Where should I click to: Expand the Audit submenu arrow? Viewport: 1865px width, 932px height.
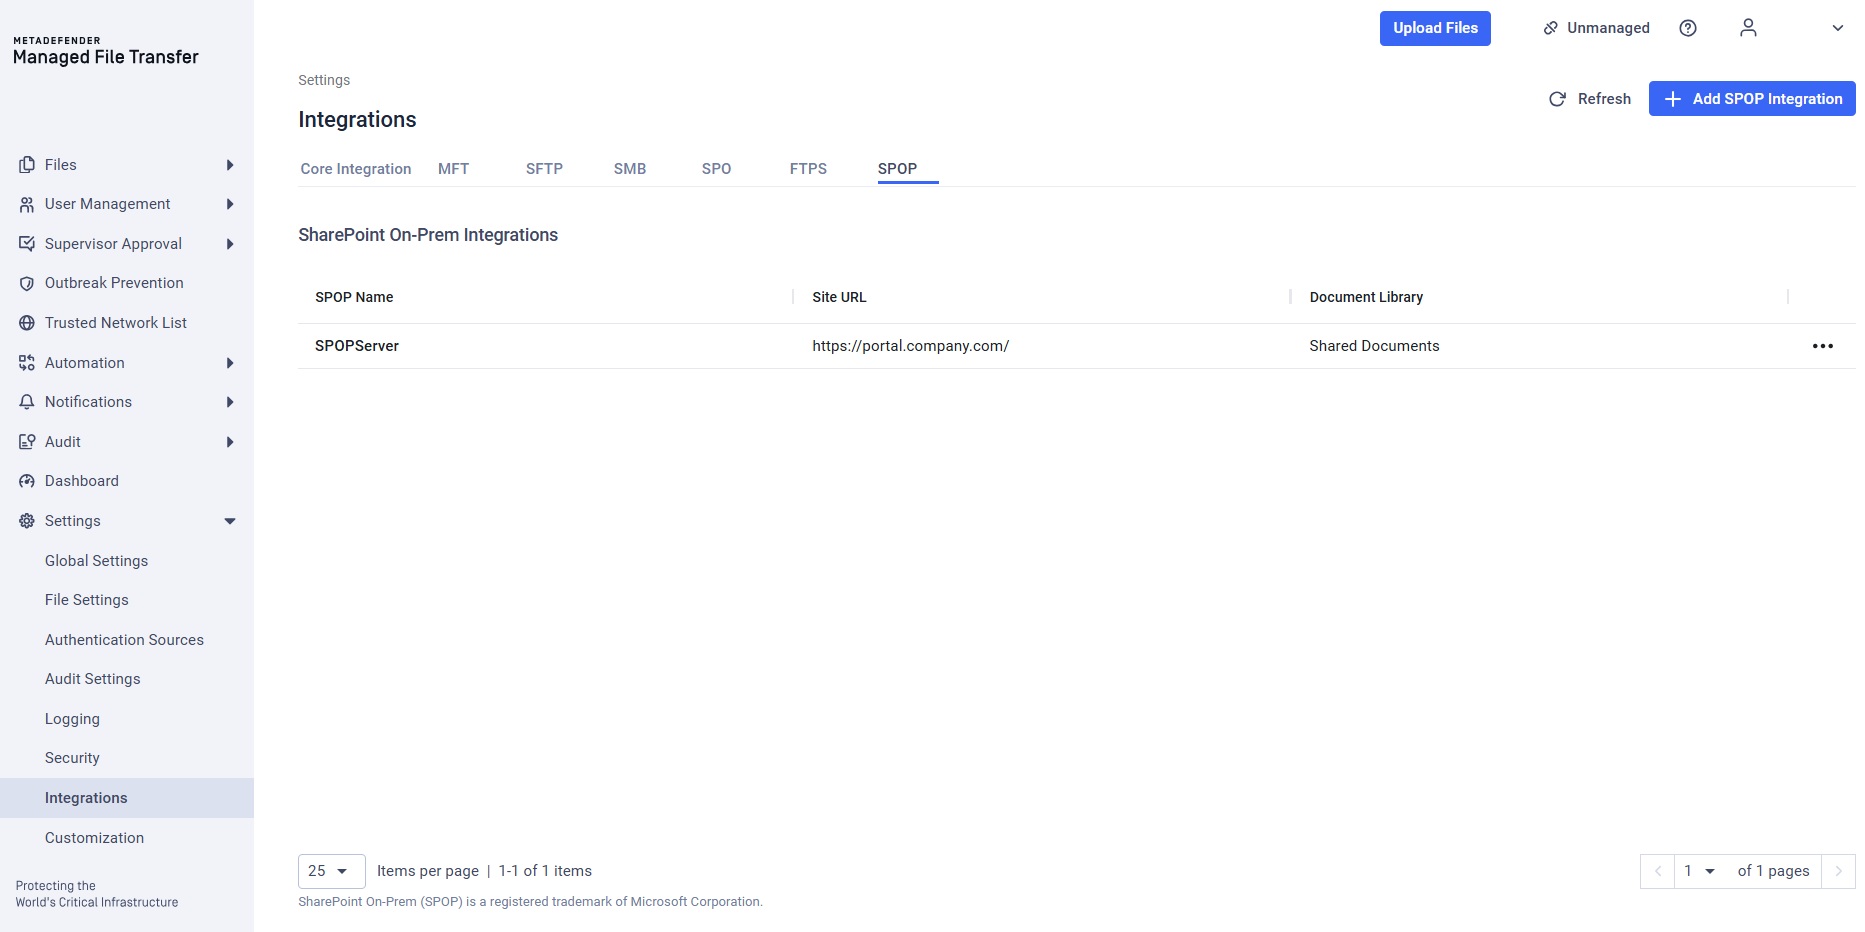(x=230, y=442)
